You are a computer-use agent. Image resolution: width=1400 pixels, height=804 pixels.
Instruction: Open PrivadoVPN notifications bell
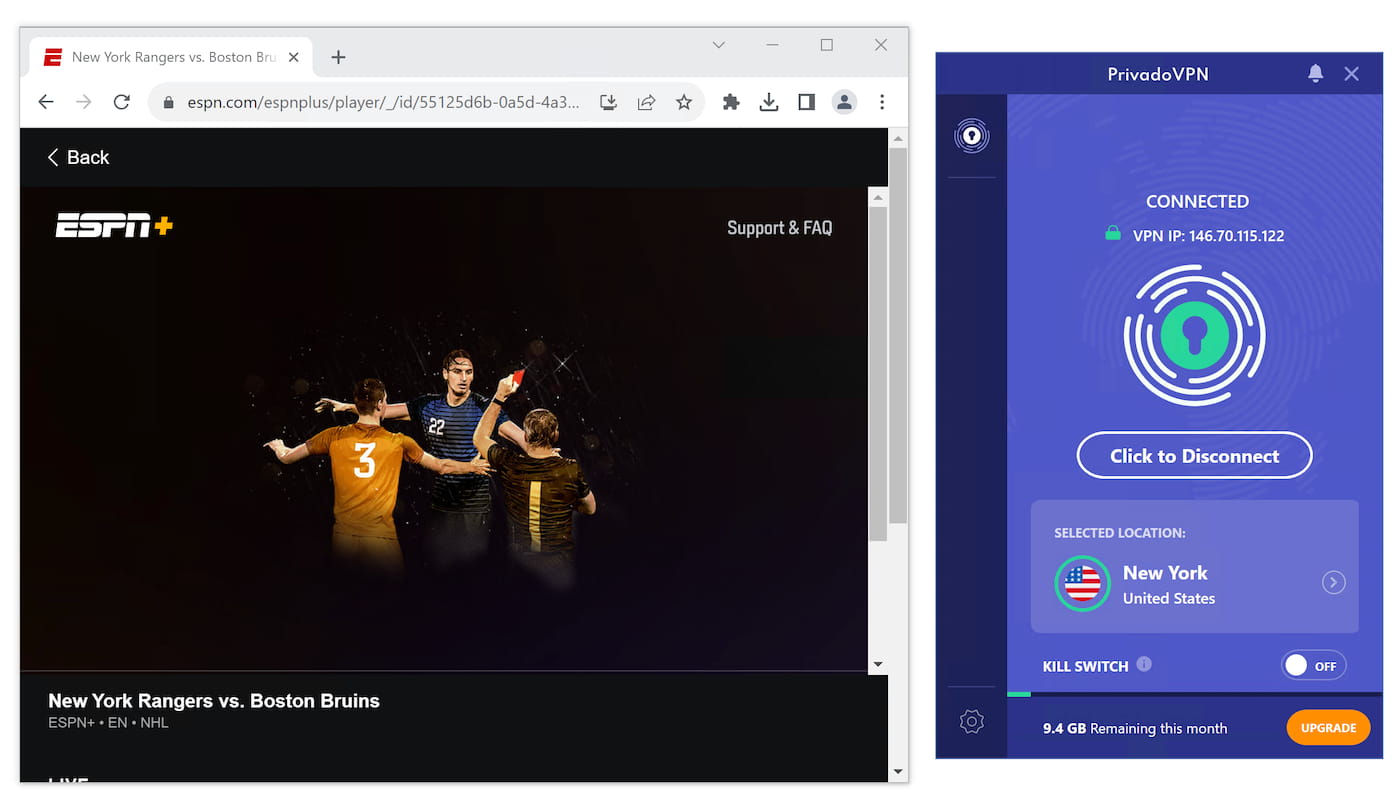tap(1315, 74)
